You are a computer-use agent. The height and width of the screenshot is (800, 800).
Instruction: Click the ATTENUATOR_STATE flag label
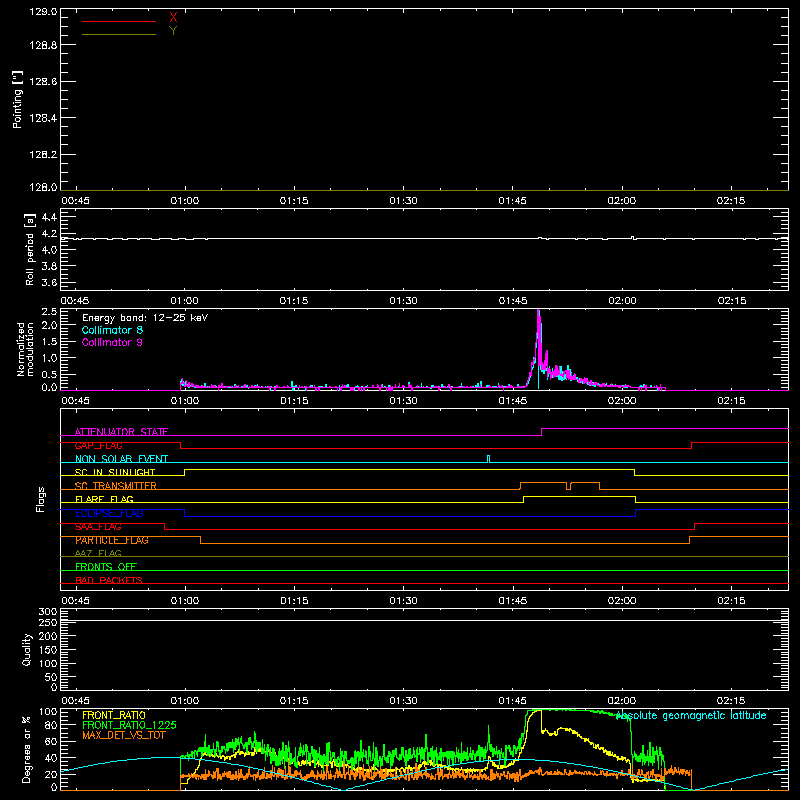[x=121, y=432]
